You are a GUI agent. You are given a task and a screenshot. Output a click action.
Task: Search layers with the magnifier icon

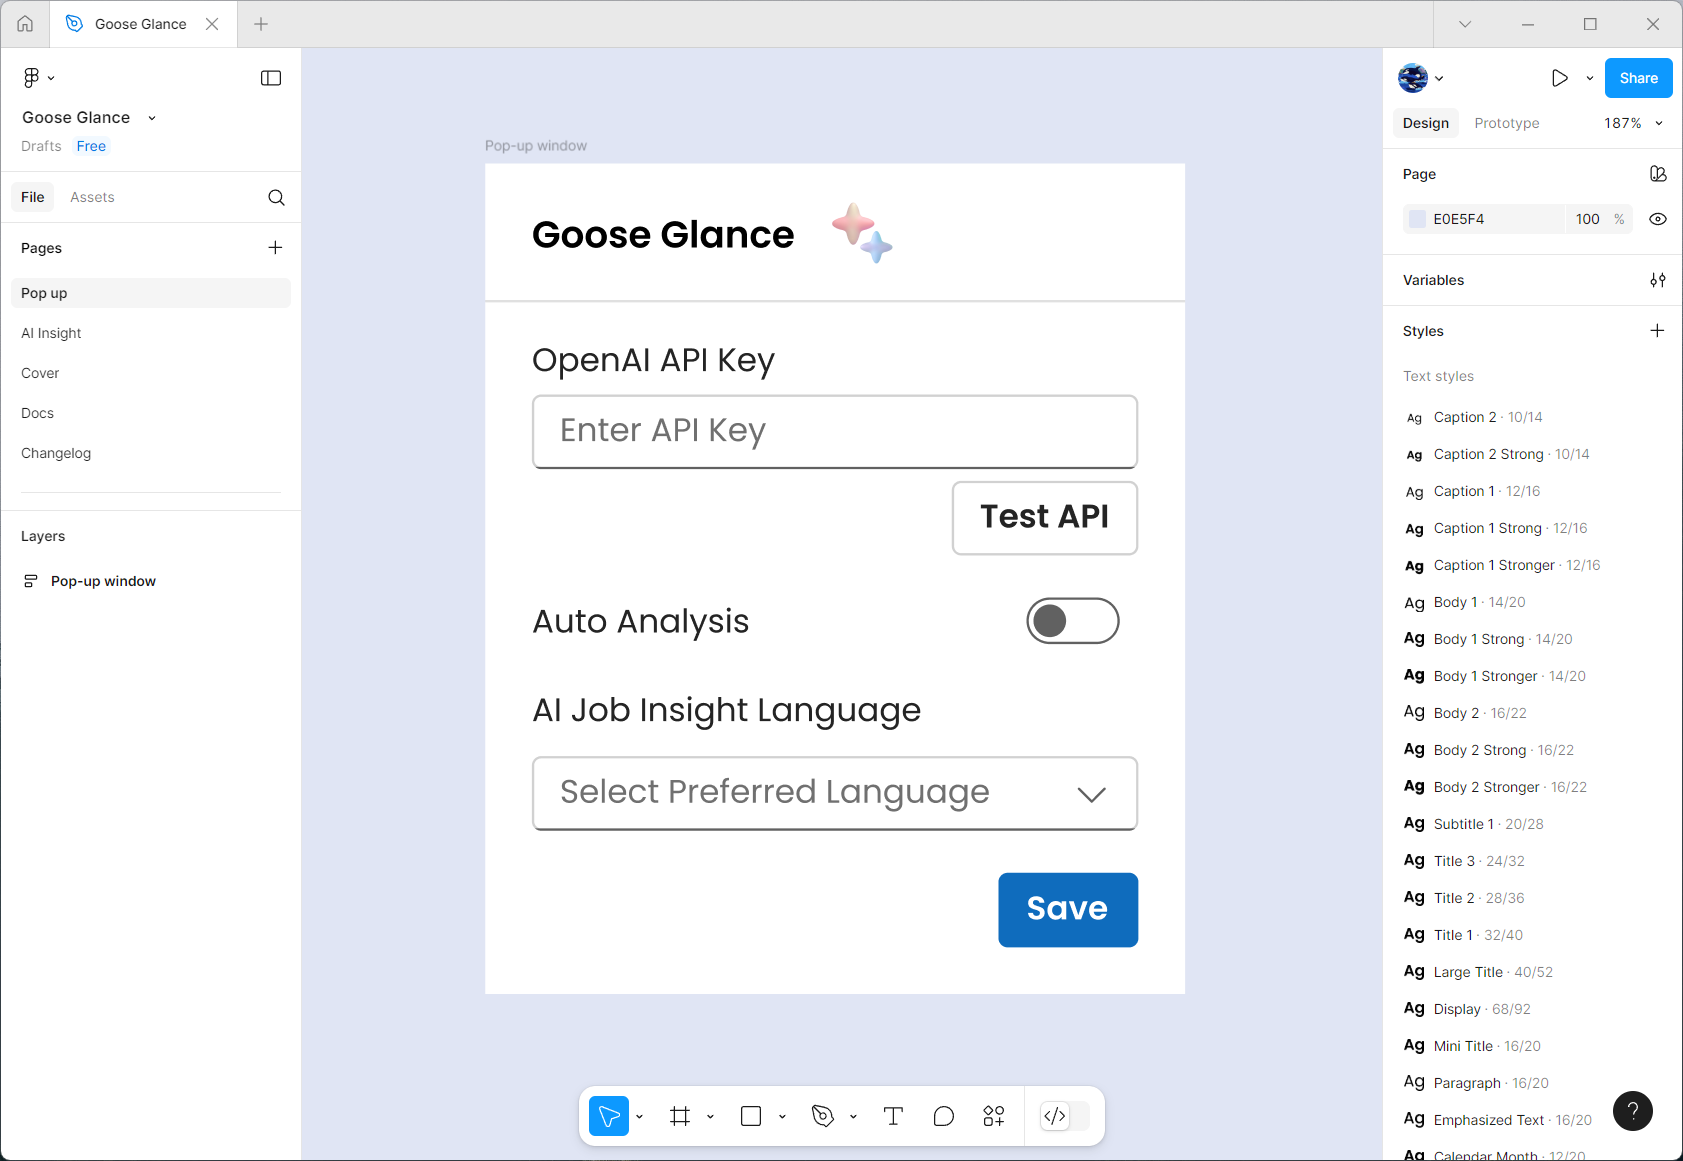(276, 198)
